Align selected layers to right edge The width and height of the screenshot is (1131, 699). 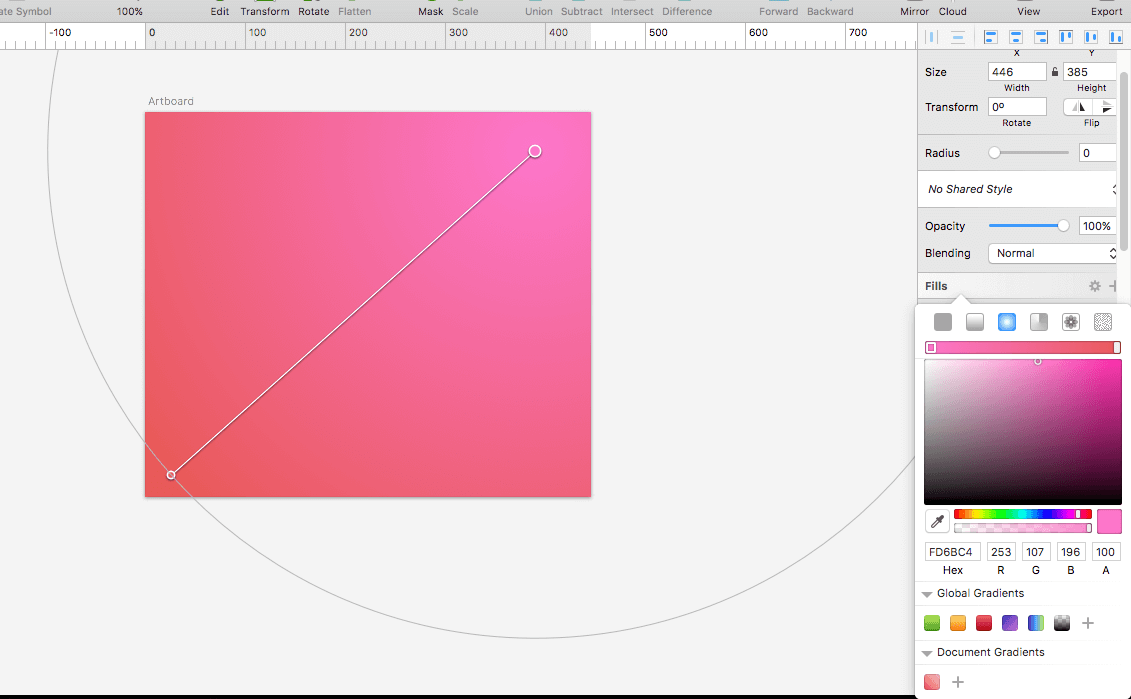[1041, 37]
